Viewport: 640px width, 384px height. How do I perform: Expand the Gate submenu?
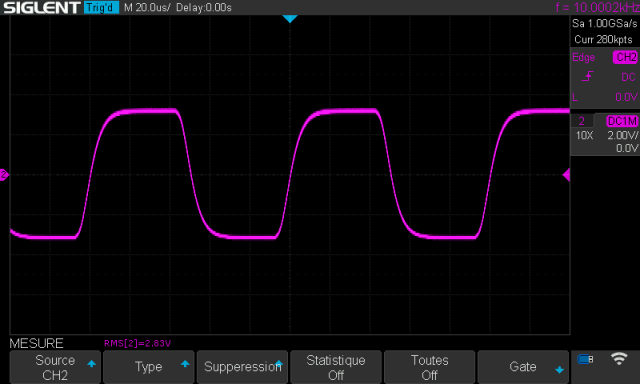(523, 367)
